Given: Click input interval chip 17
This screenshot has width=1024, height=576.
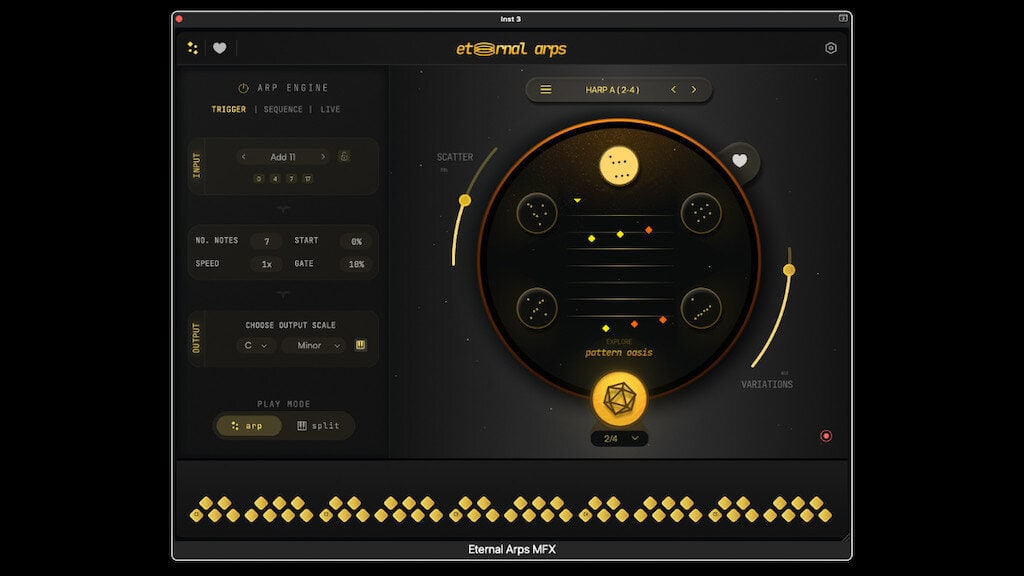Looking at the screenshot, I should 308,178.
